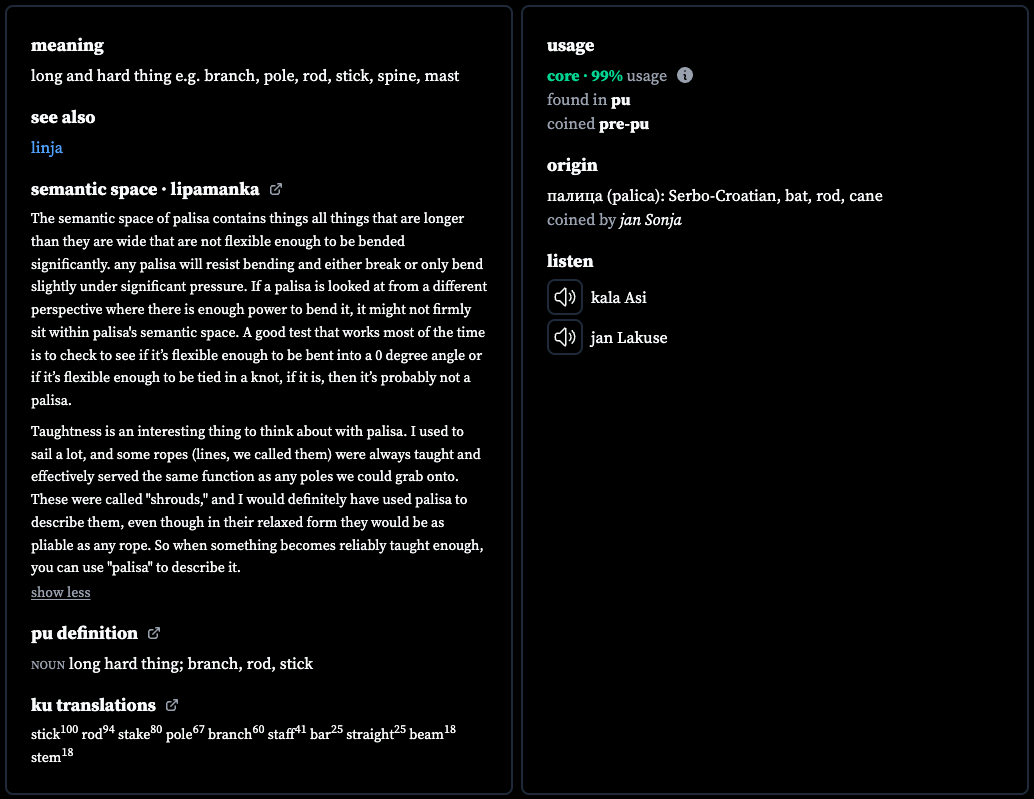Play jan Lakuse audio pronunciation
The width and height of the screenshot is (1034, 799).
564,337
